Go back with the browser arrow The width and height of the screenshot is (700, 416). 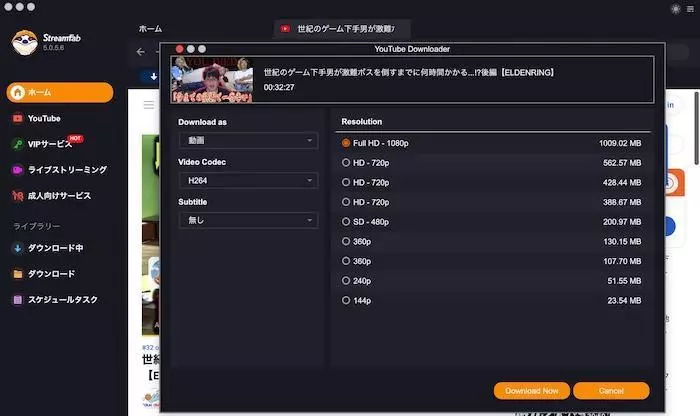click(x=141, y=52)
